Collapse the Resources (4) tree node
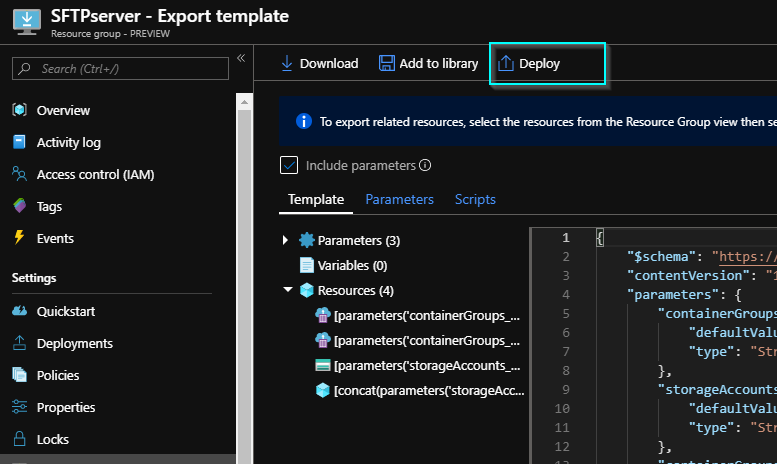The height and width of the screenshot is (464, 777). click(x=287, y=290)
